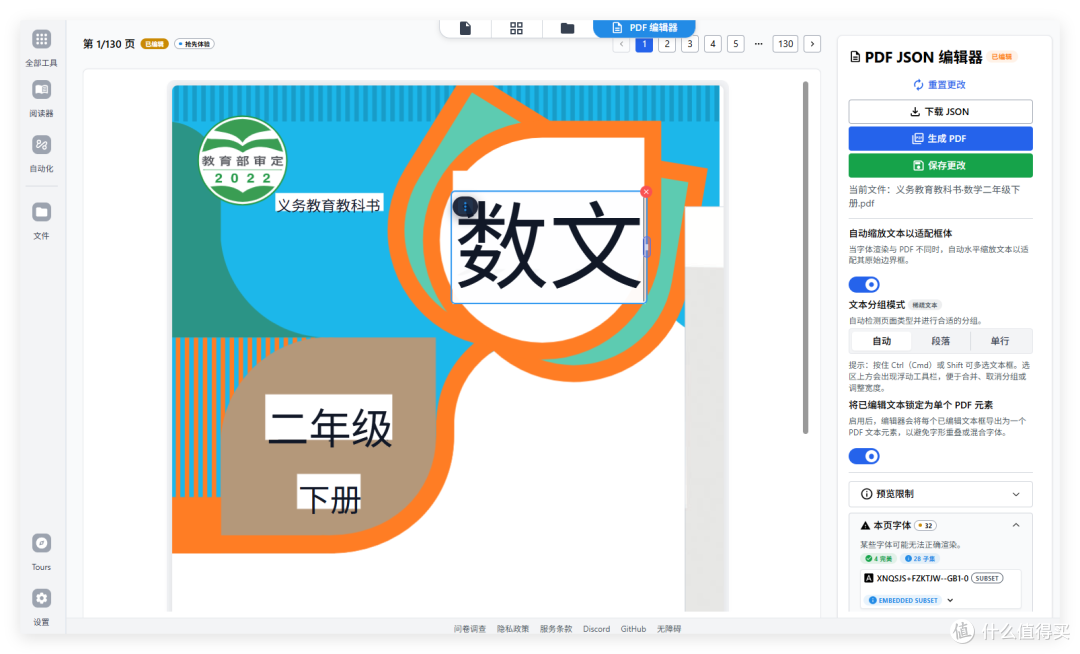Select the 义务教育教科书 text on page
Image resolution: width=1080 pixels, height=654 pixels.
(329, 205)
